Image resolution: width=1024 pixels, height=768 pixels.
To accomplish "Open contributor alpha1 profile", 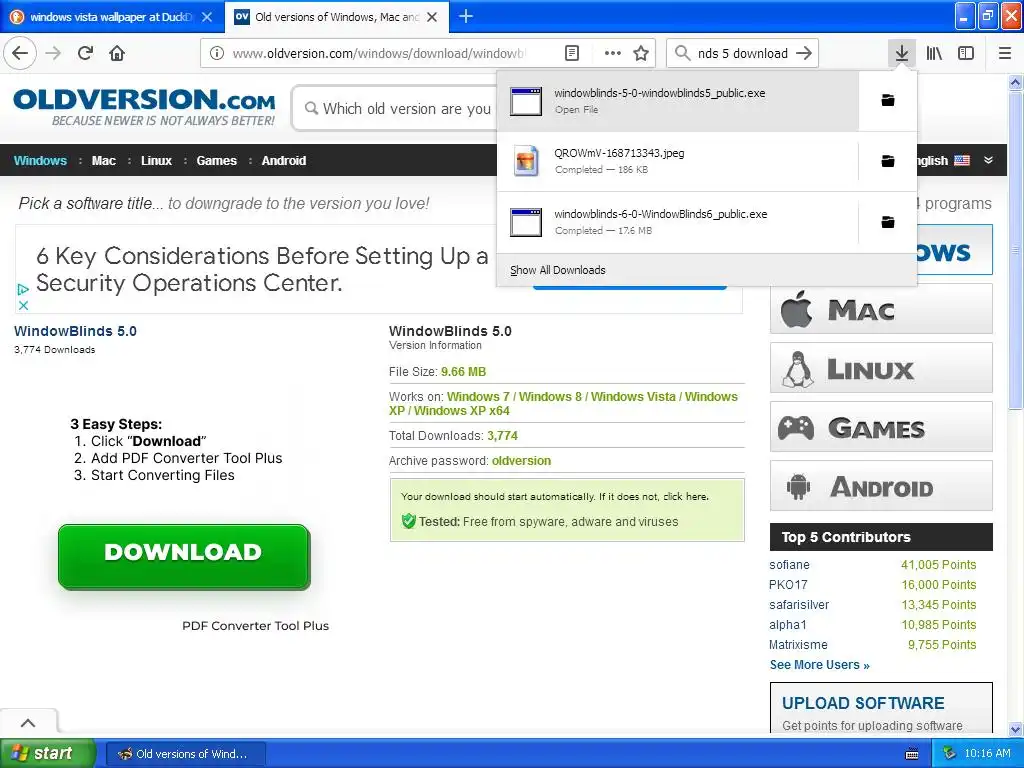I will pyautogui.click(x=788, y=625).
